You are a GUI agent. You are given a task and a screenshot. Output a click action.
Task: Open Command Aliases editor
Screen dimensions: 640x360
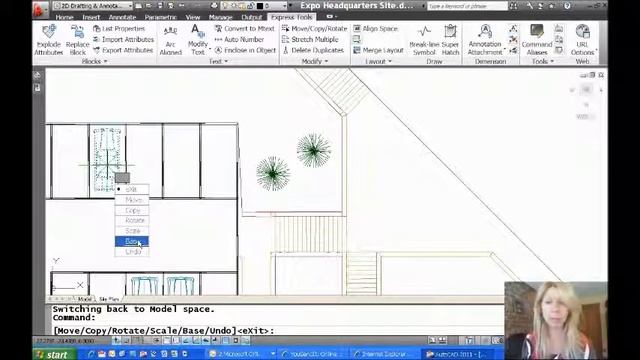(x=537, y=40)
